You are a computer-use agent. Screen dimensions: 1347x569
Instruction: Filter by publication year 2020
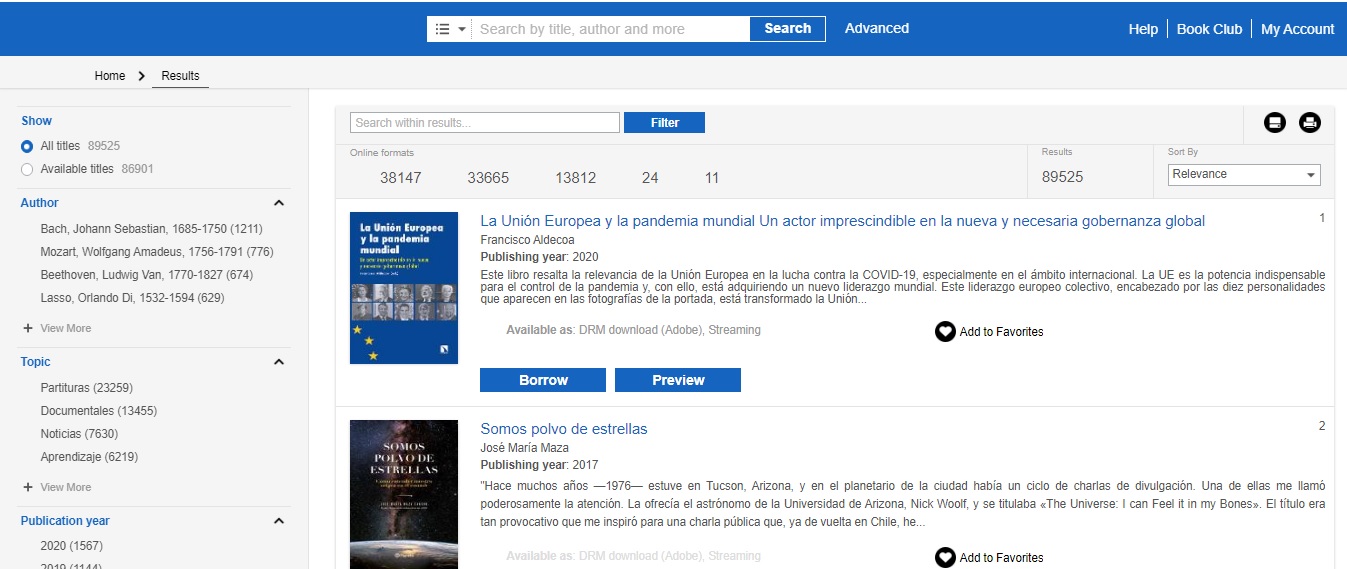pos(72,546)
